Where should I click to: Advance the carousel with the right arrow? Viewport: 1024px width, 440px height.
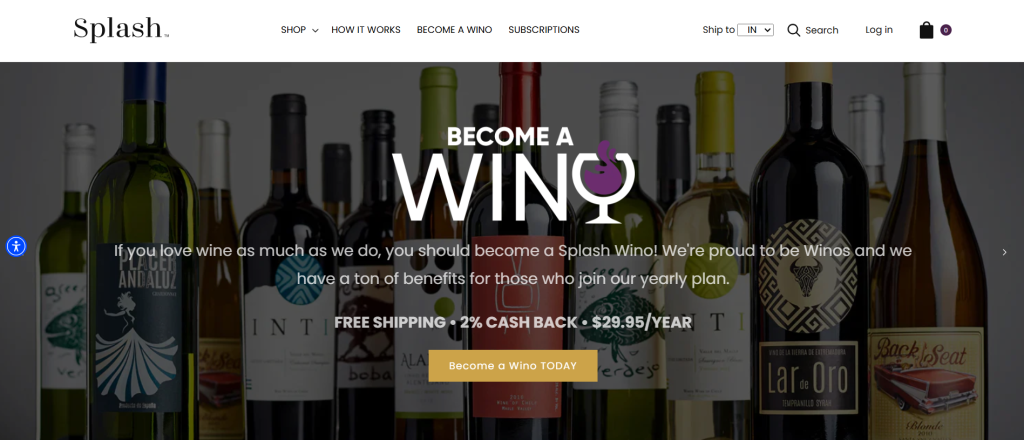(1004, 252)
